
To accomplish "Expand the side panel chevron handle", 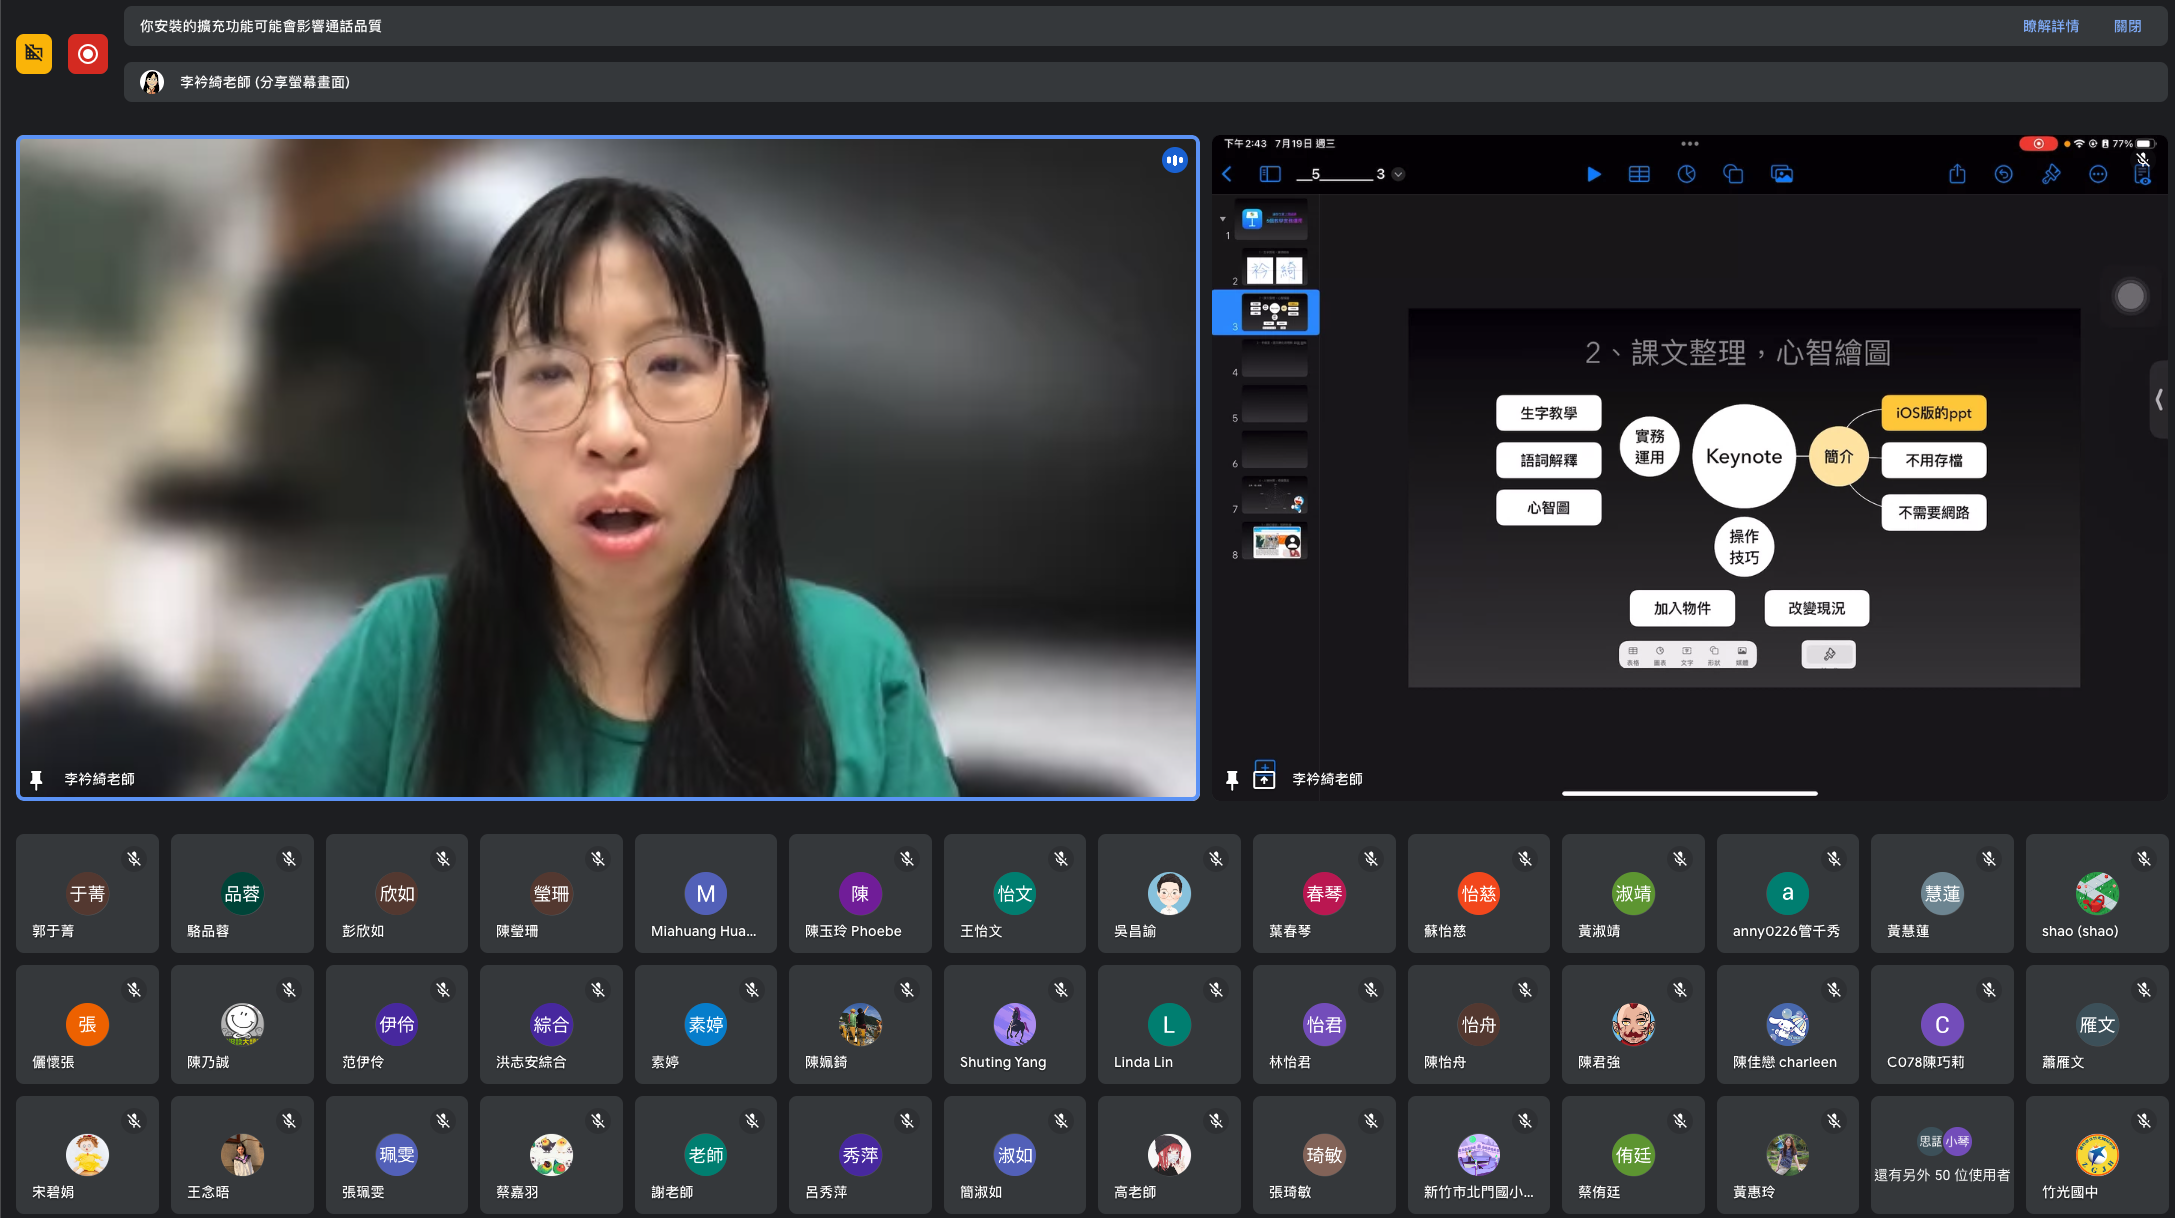I will pos(2160,399).
